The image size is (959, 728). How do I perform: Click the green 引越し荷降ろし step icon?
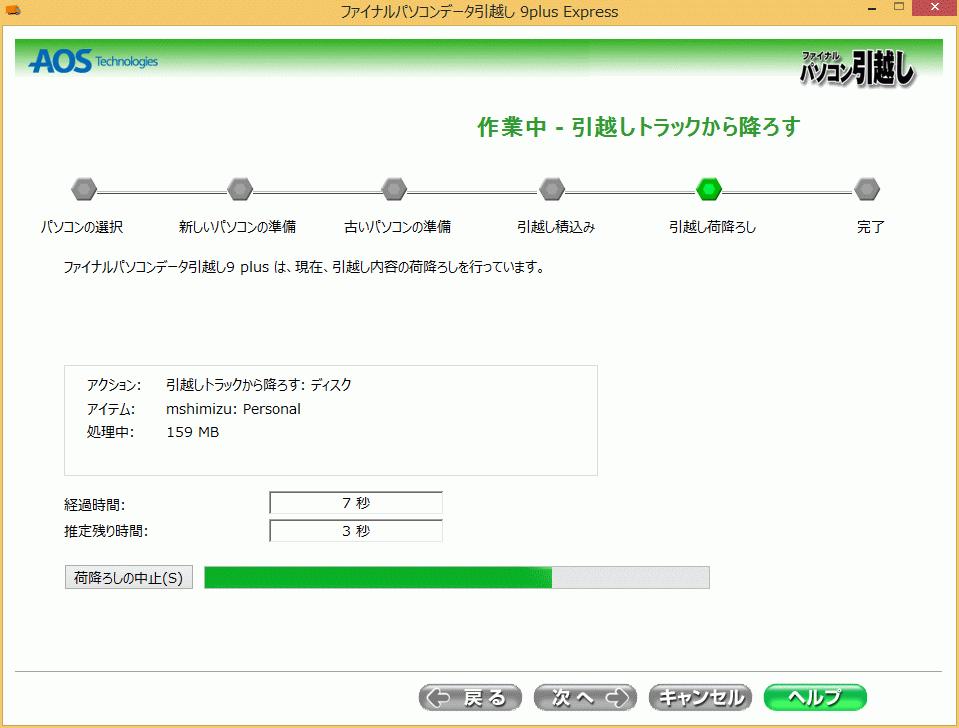[709, 189]
